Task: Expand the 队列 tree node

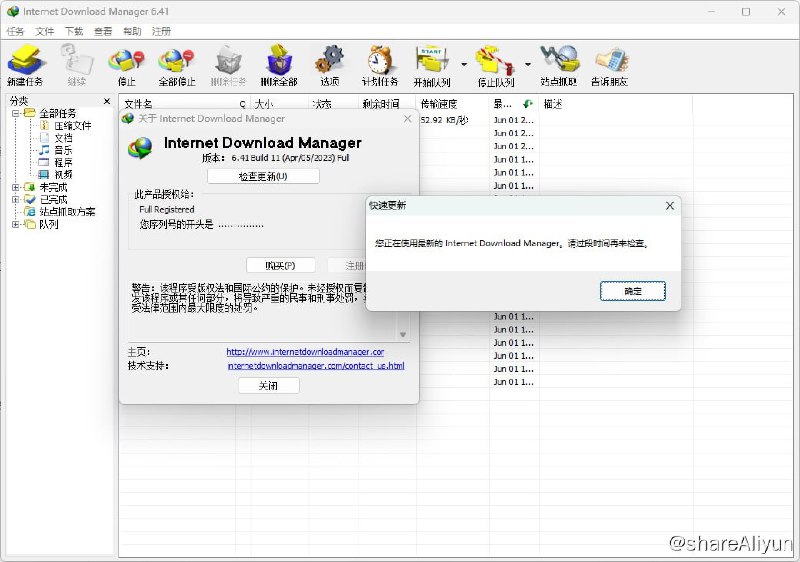Action: click(x=15, y=224)
